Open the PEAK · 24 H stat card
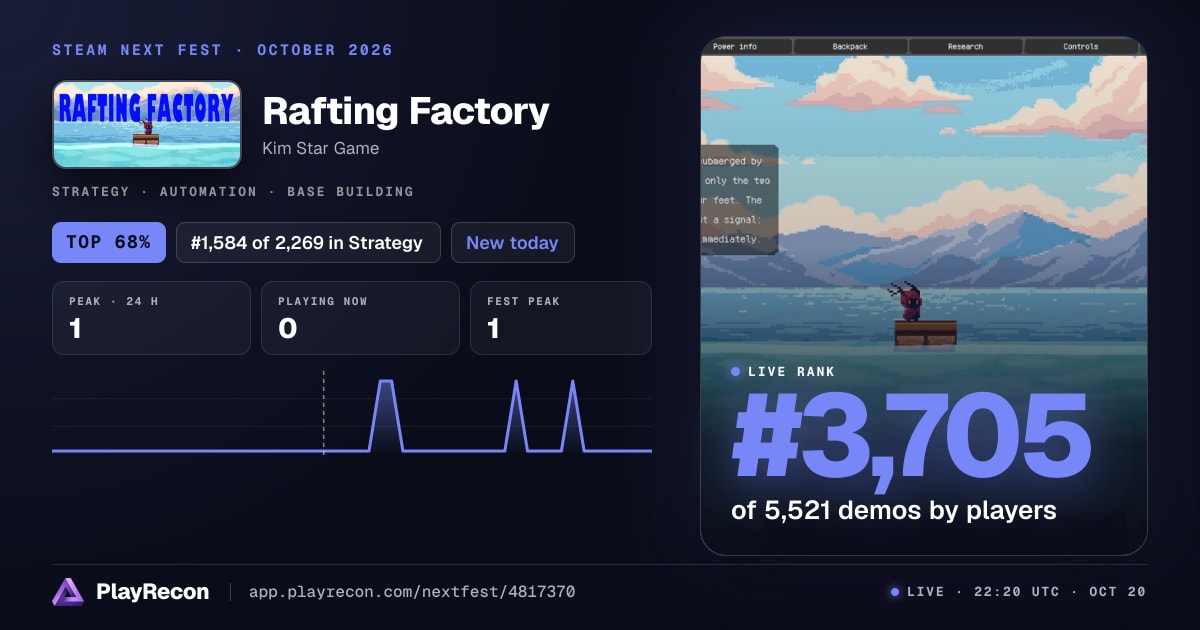This screenshot has height=630, width=1200. pos(151,318)
